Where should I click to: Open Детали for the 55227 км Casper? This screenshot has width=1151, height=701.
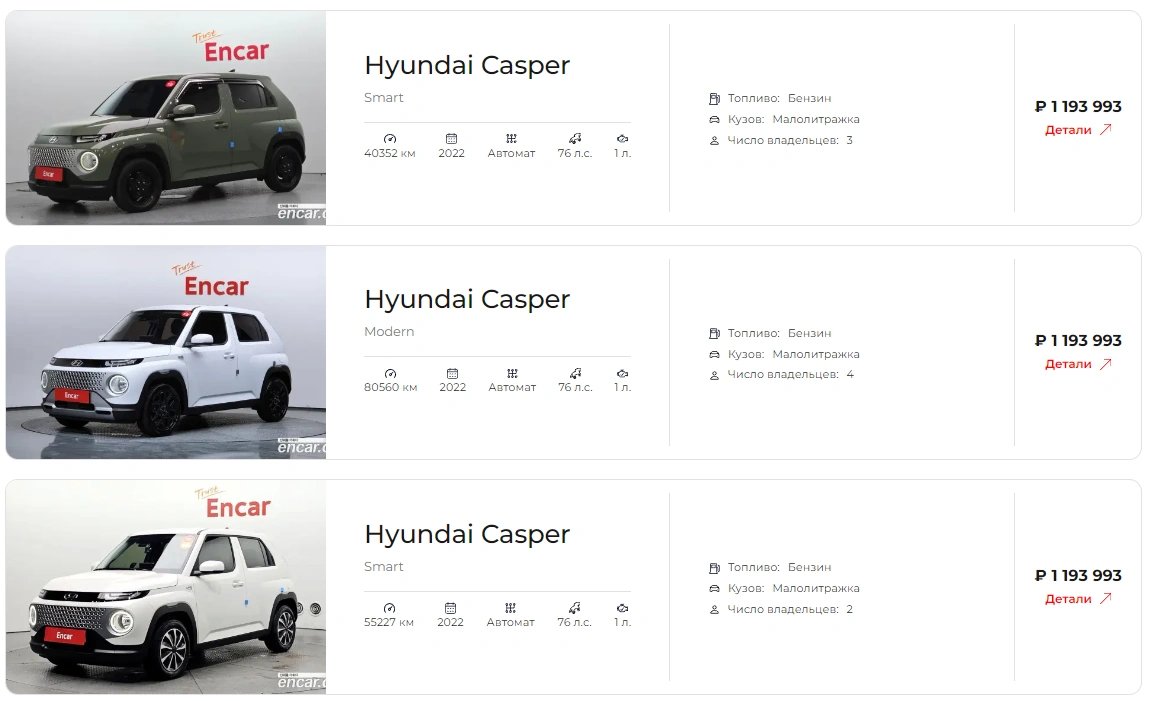tap(1078, 599)
